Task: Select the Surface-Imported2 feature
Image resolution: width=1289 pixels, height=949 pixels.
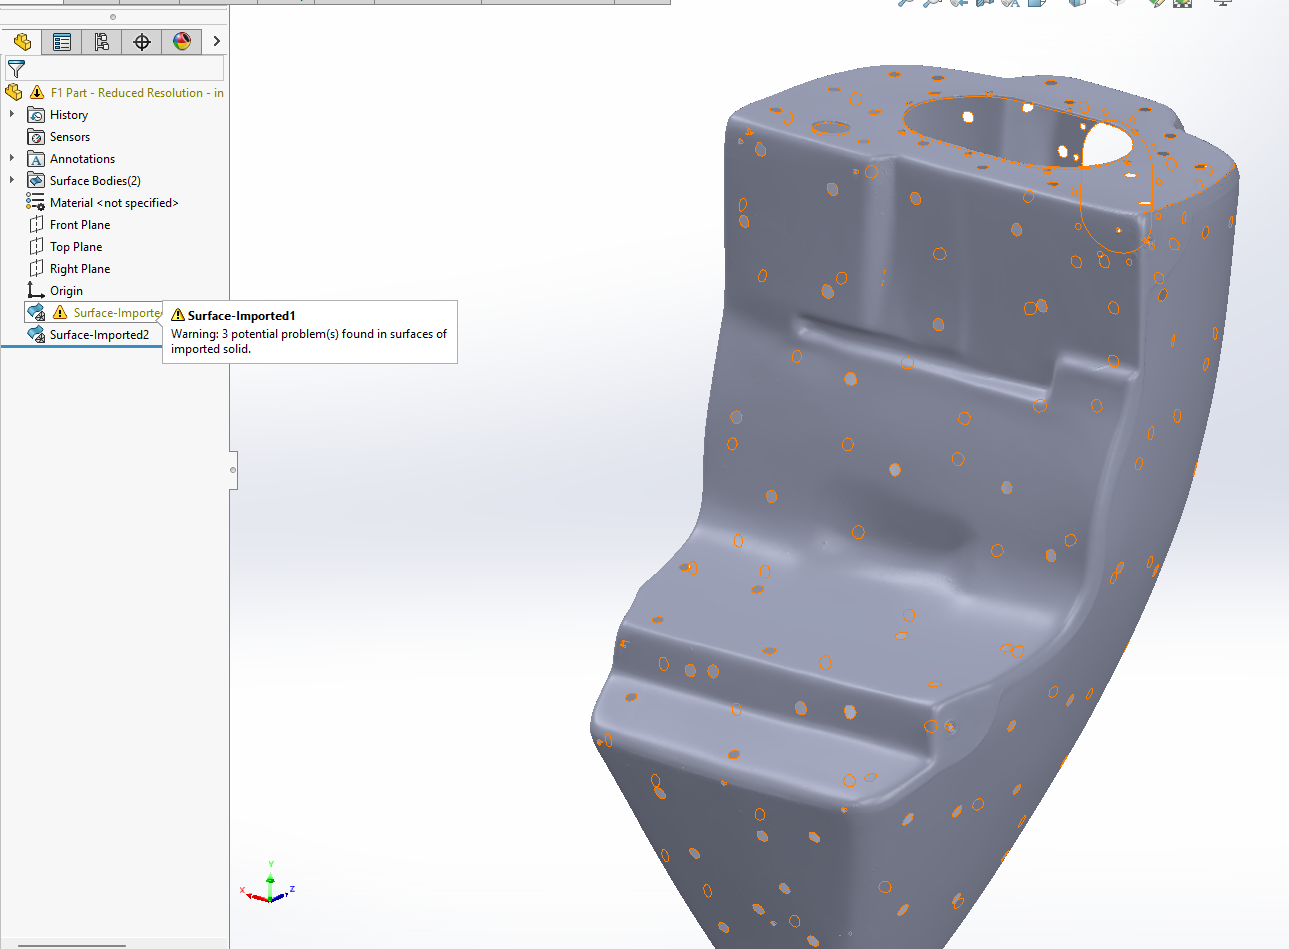Action: click(99, 335)
